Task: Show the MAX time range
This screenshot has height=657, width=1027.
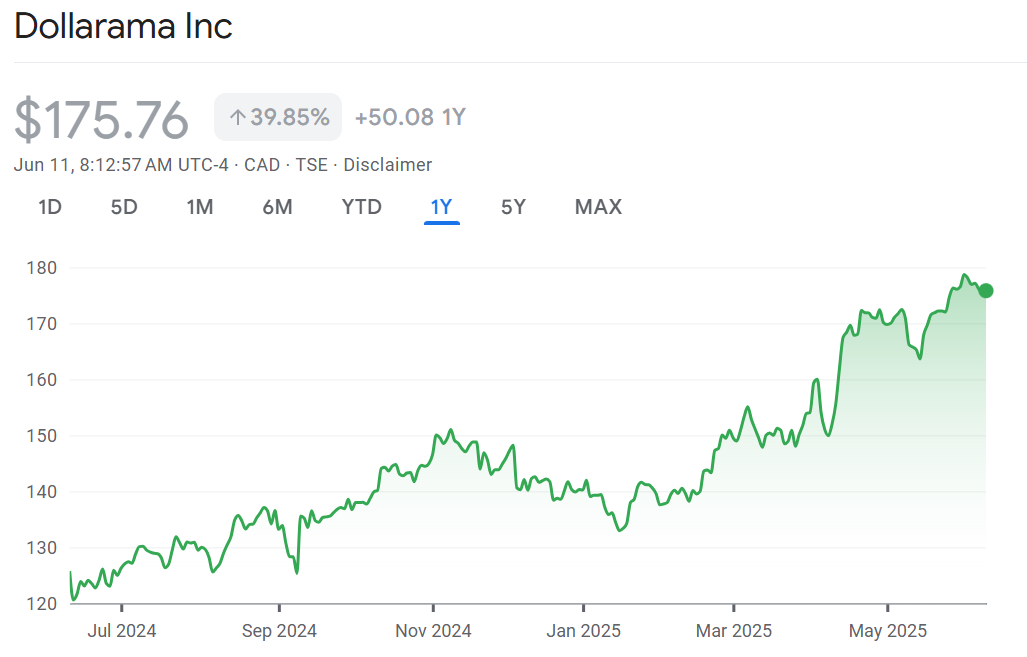Action: point(598,207)
